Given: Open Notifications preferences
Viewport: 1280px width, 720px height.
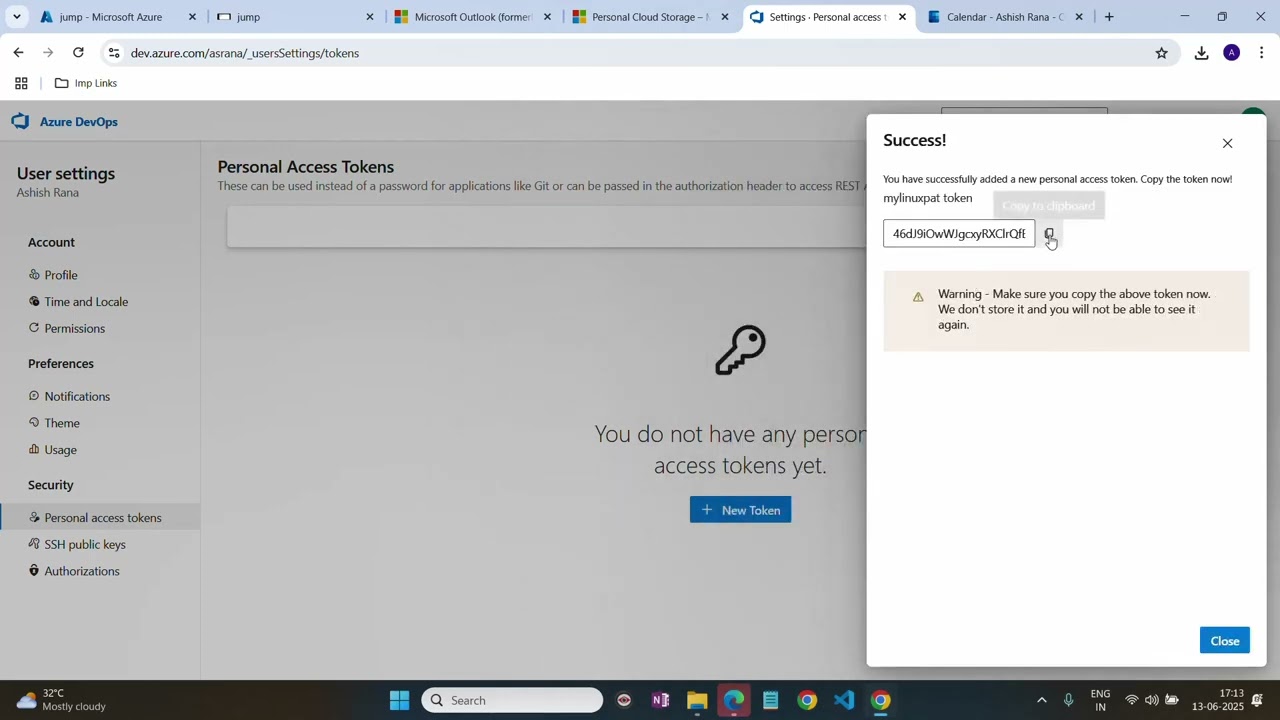Looking at the screenshot, I should pos(77,397).
